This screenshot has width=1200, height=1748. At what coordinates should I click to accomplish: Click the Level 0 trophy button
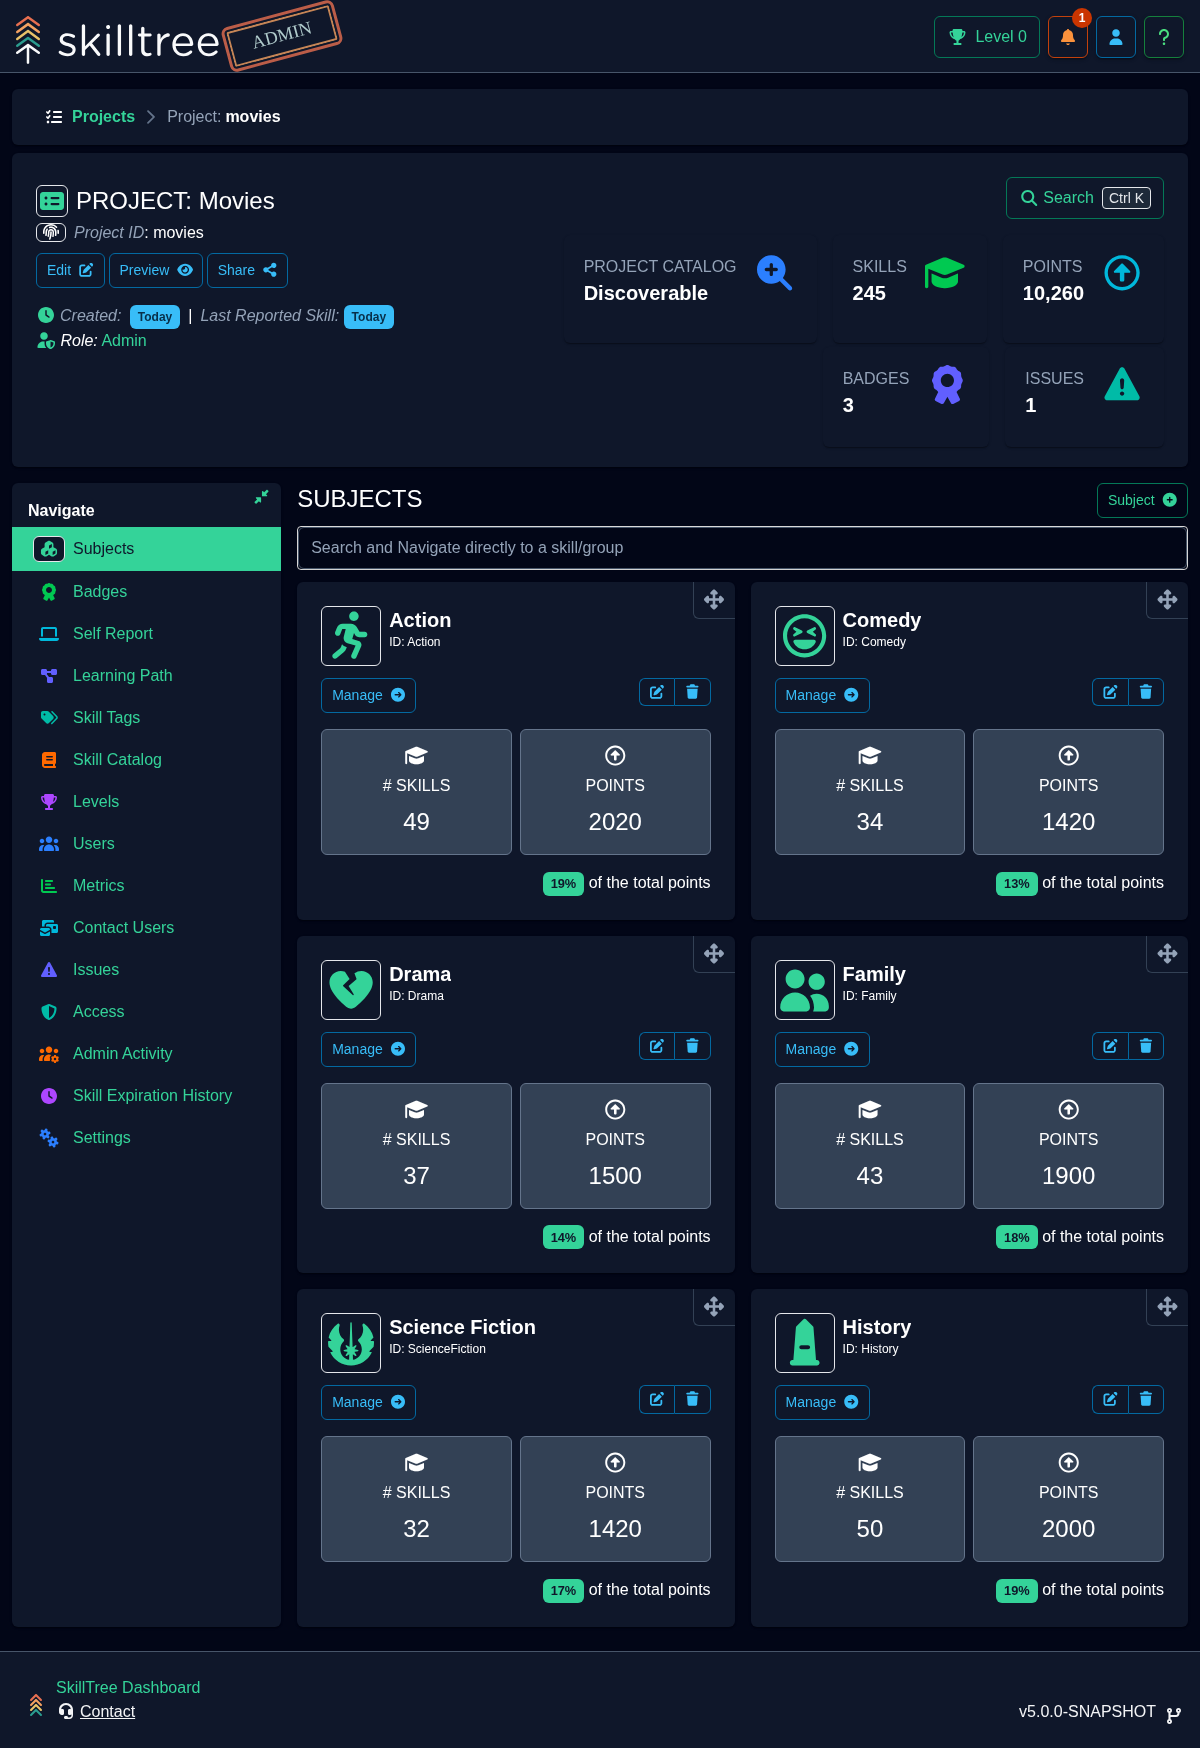[987, 37]
